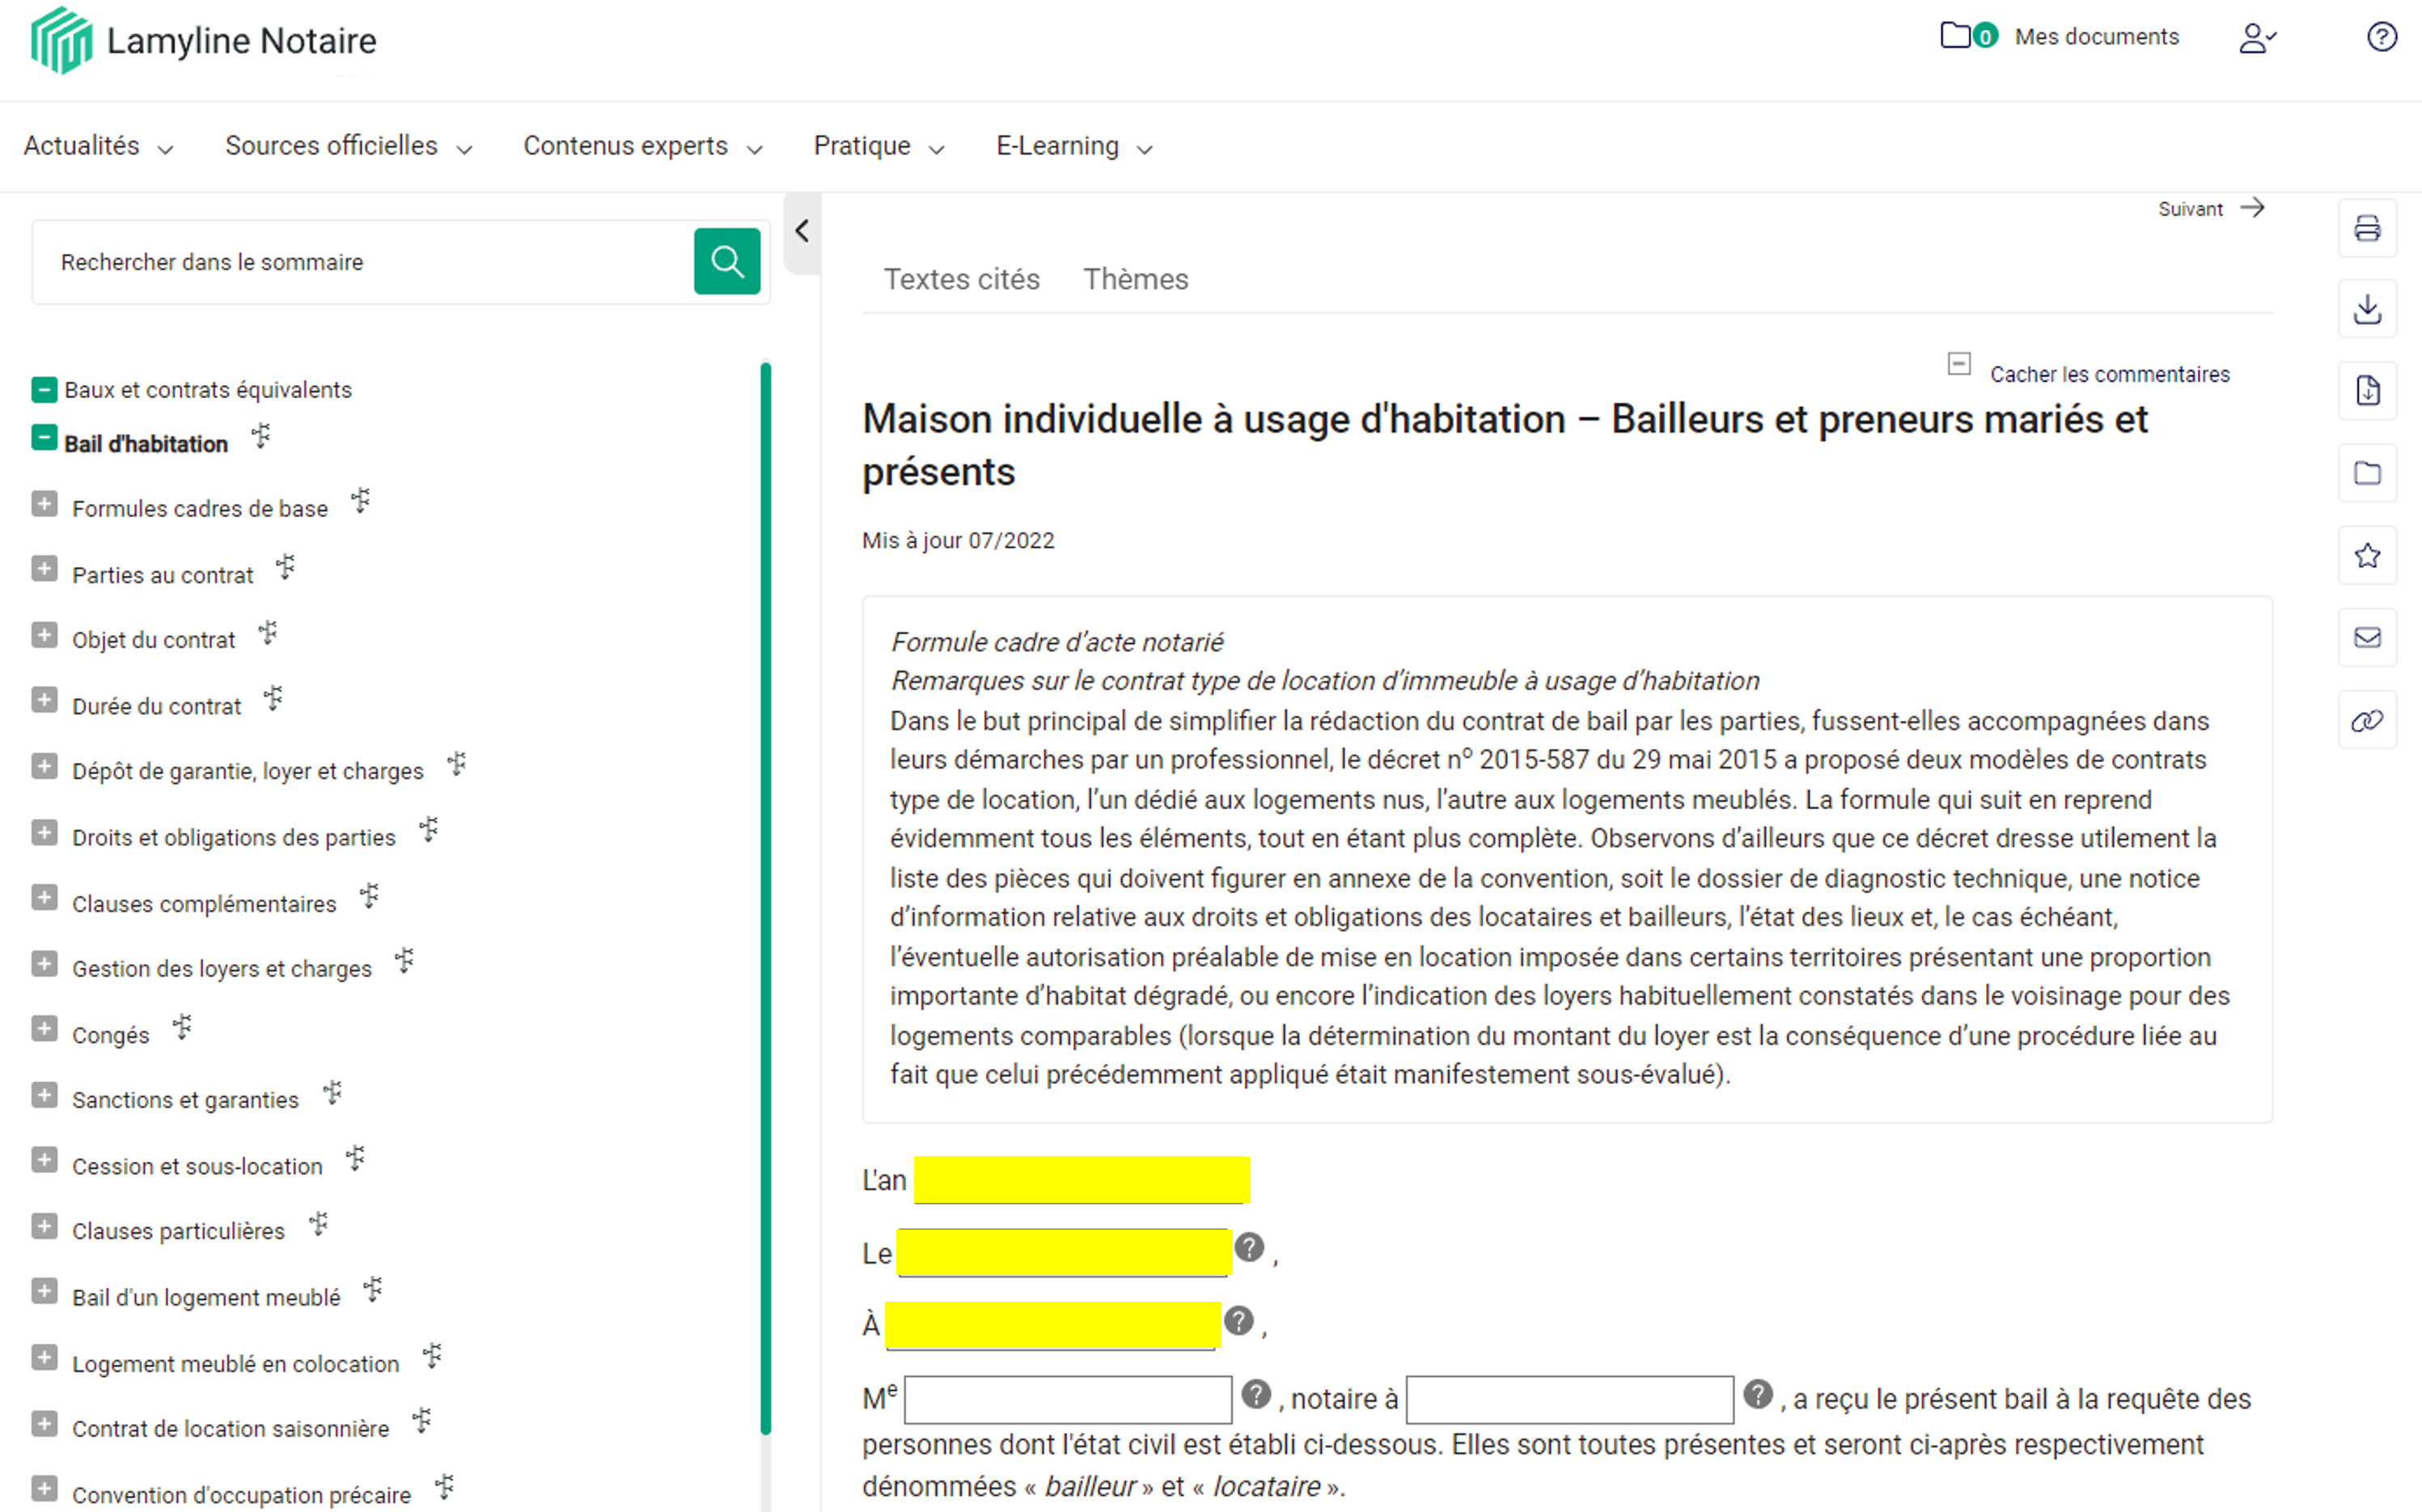Click the green search magnifier button
This screenshot has height=1512, width=2422.
[x=726, y=262]
